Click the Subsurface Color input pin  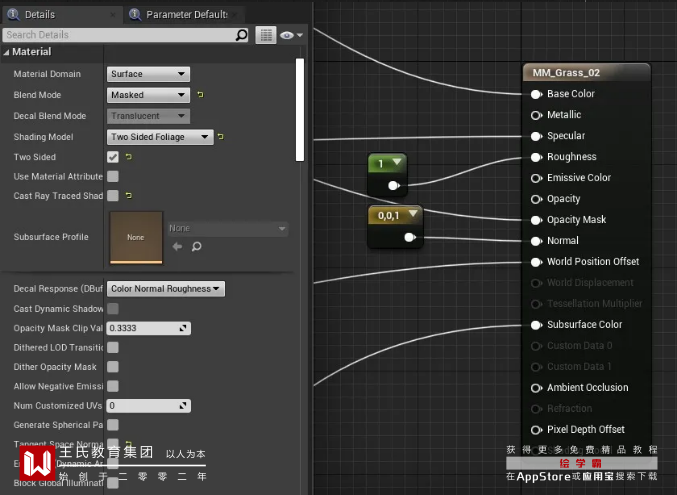tap(536, 325)
